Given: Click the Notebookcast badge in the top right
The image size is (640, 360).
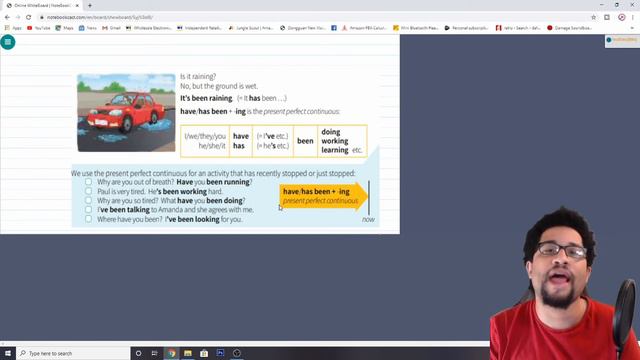Looking at the screenshot, I should point(622,40).
